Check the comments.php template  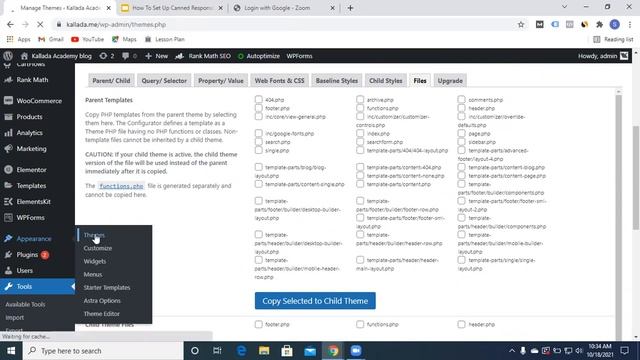click(461, 99)
